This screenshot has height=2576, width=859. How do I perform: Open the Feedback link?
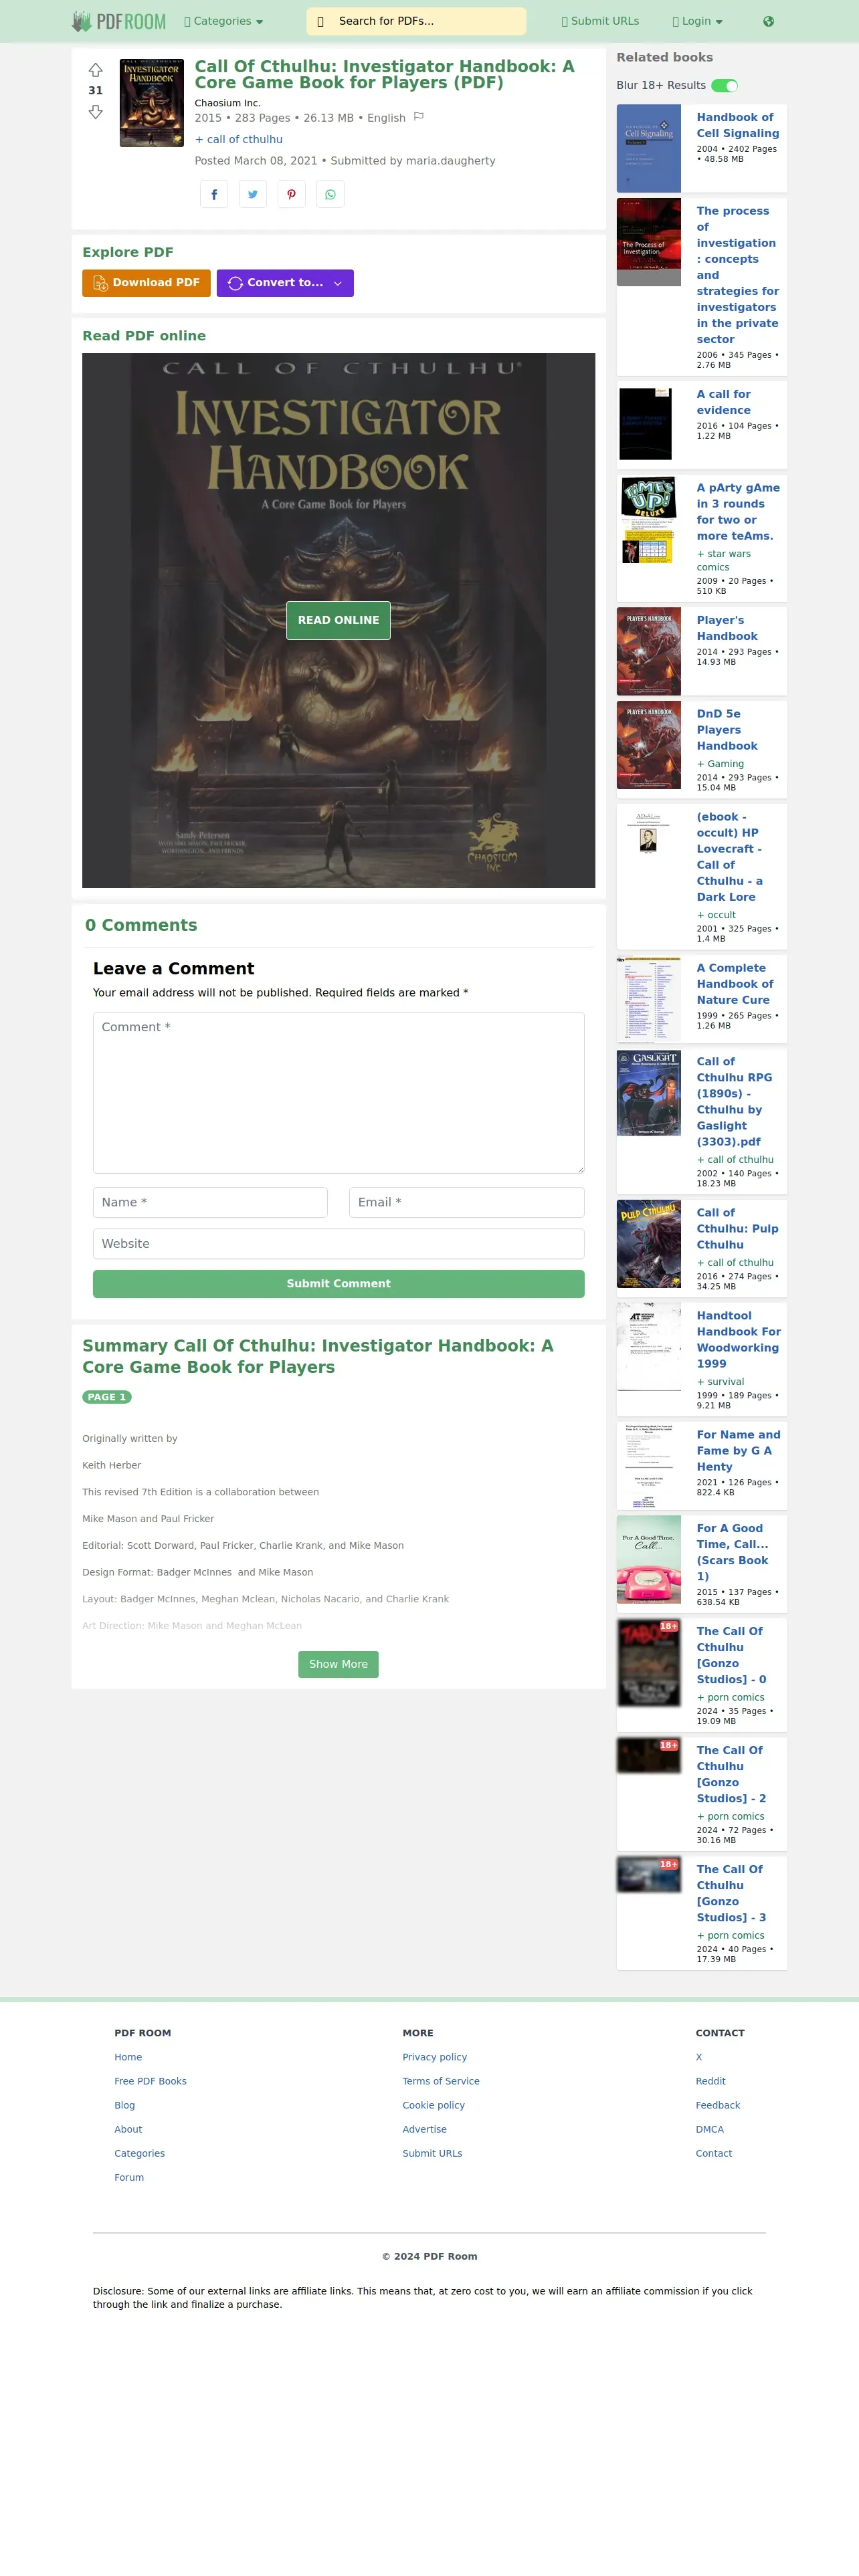[x=717, y=2106]
